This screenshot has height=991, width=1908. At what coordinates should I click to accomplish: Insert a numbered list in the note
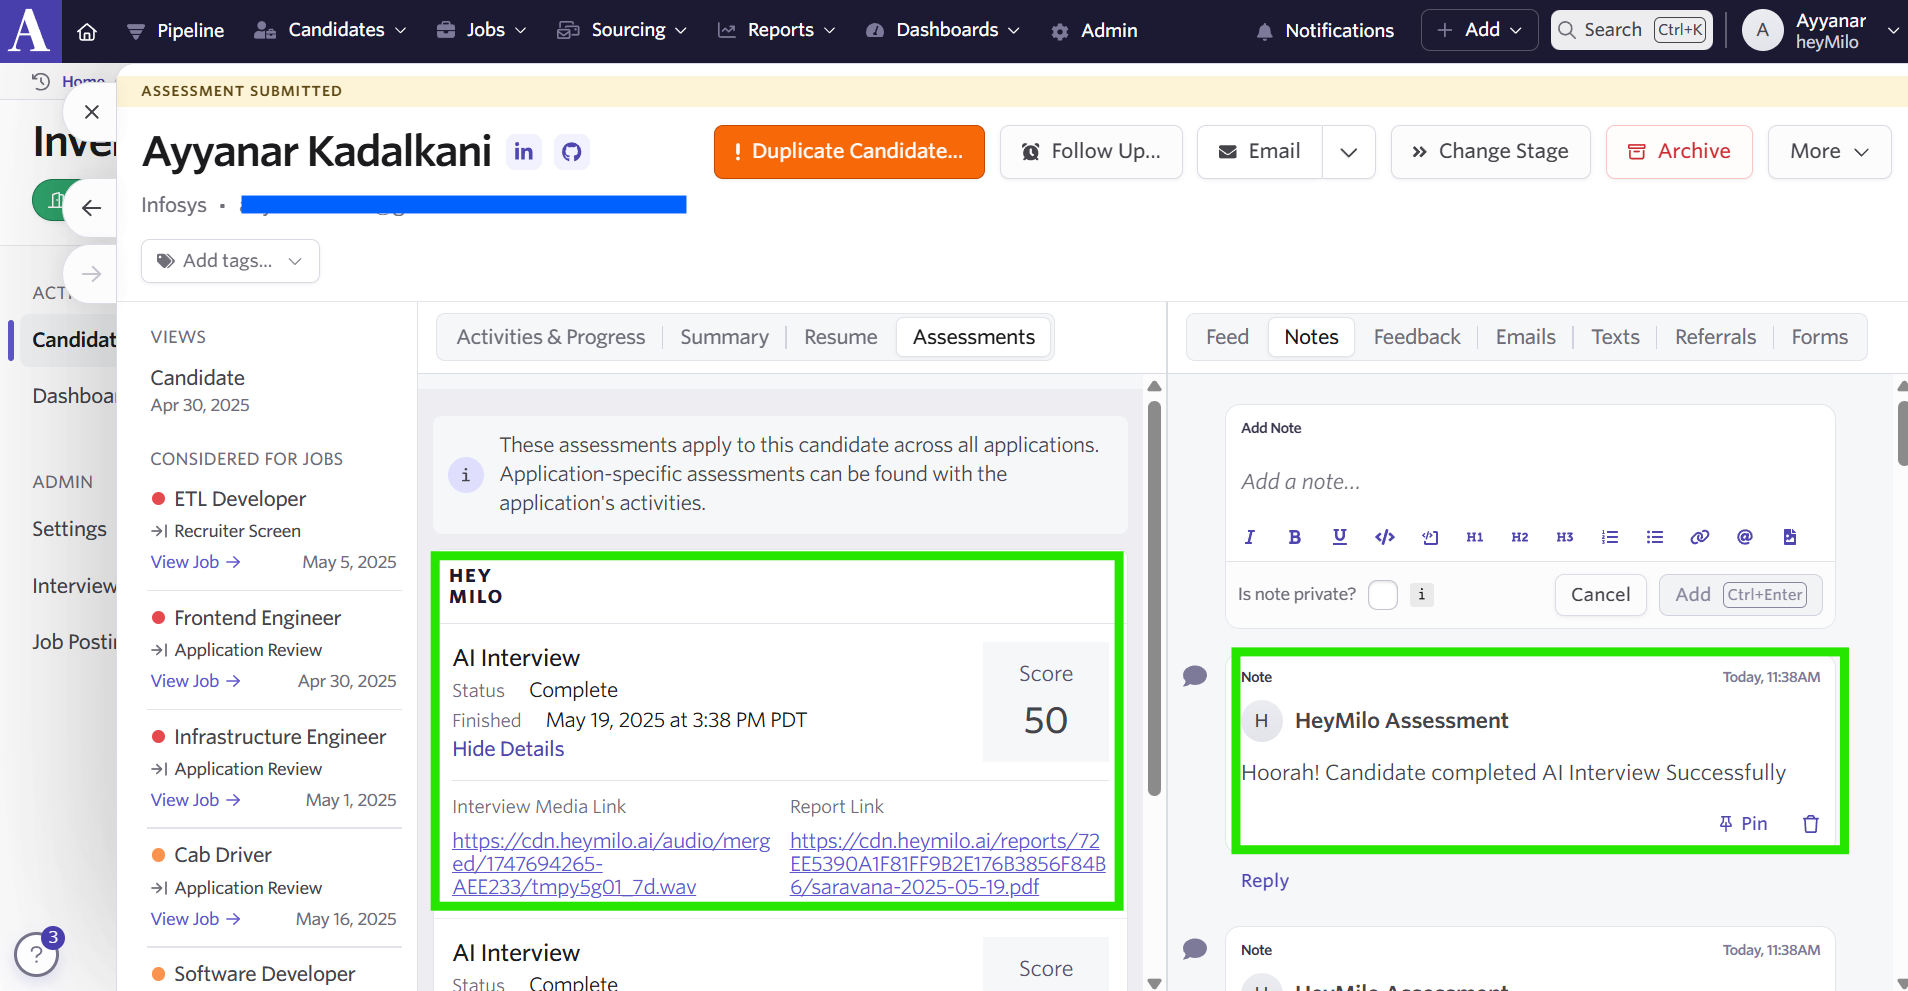click(1609, 537)
